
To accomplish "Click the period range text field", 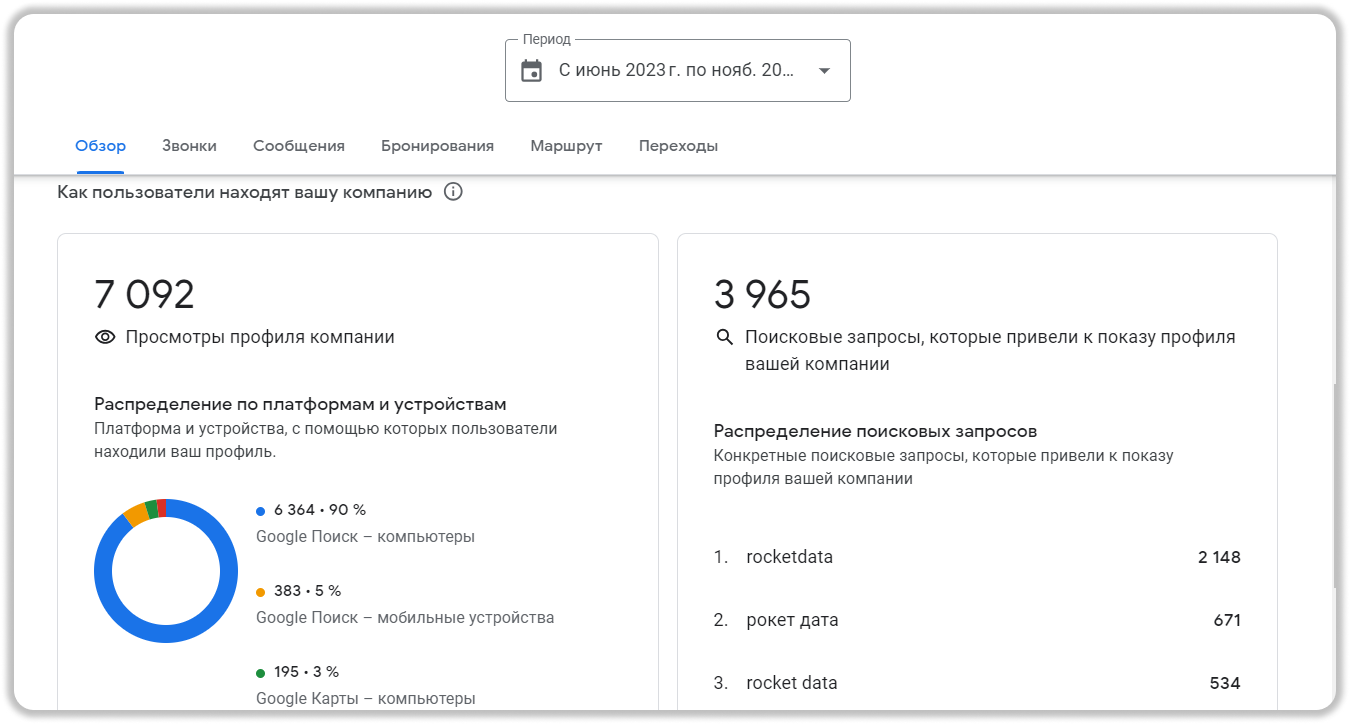I will [x=677, y=70].
